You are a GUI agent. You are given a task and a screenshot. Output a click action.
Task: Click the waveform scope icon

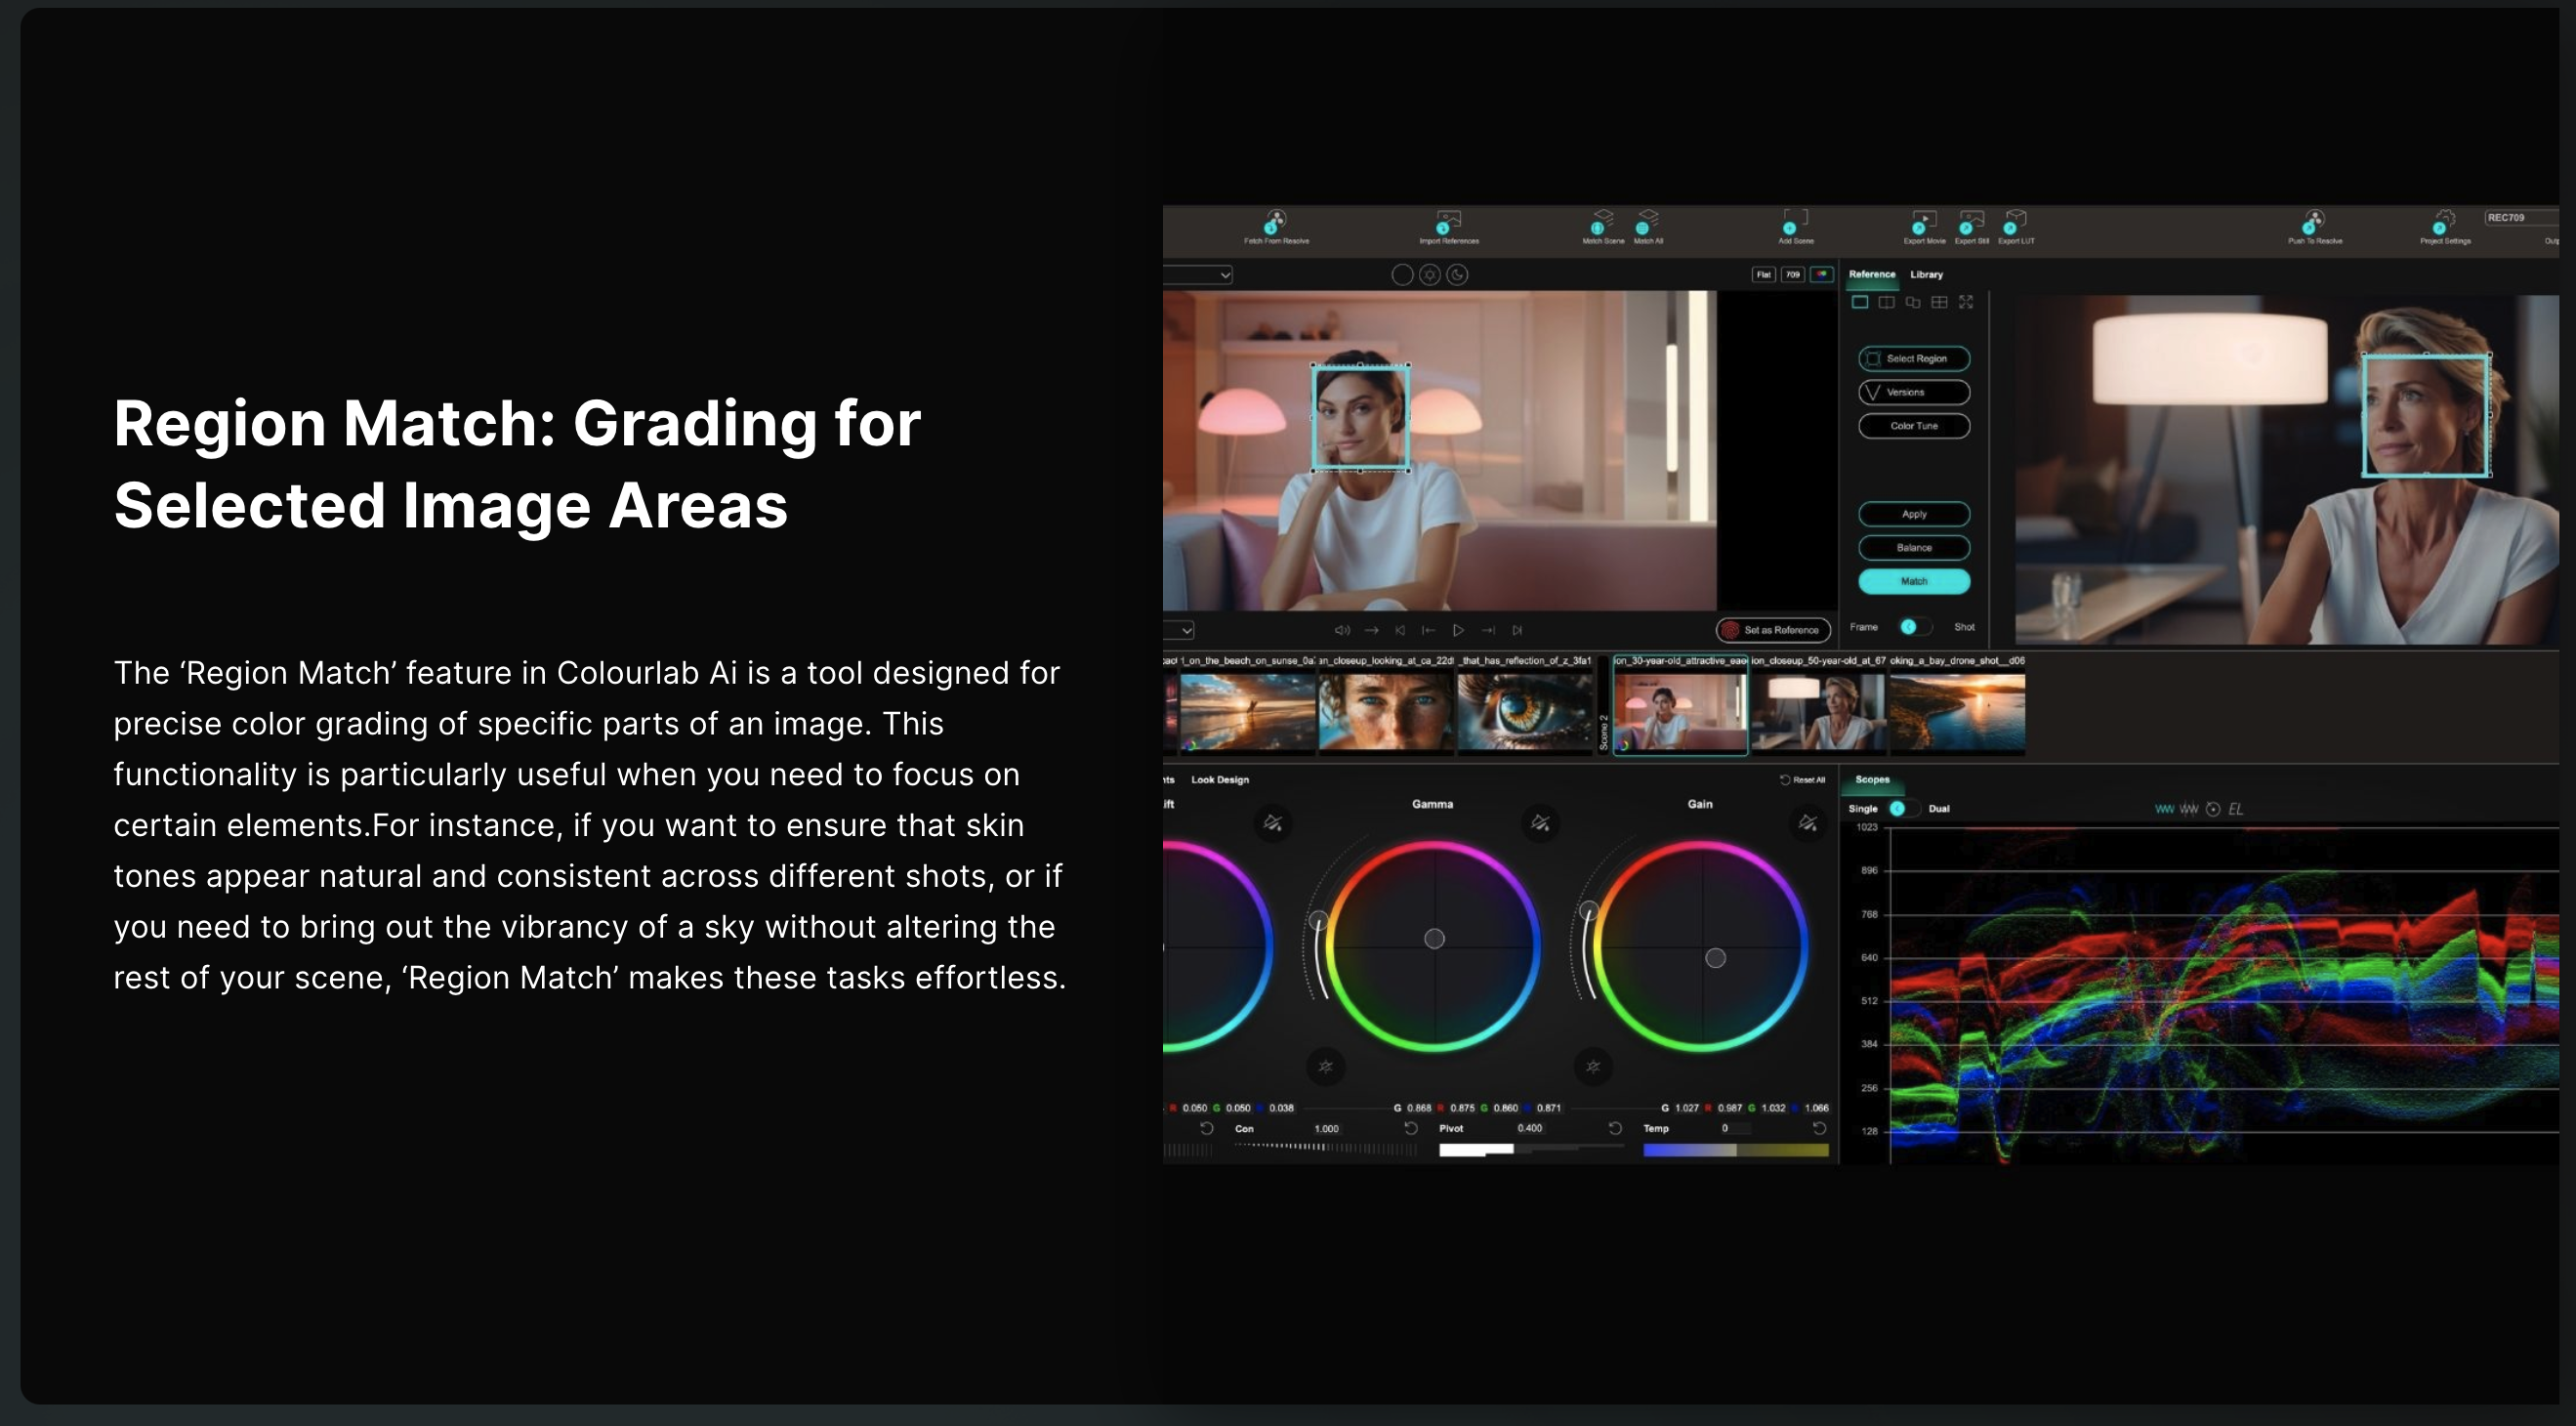tap(2164, 809)
